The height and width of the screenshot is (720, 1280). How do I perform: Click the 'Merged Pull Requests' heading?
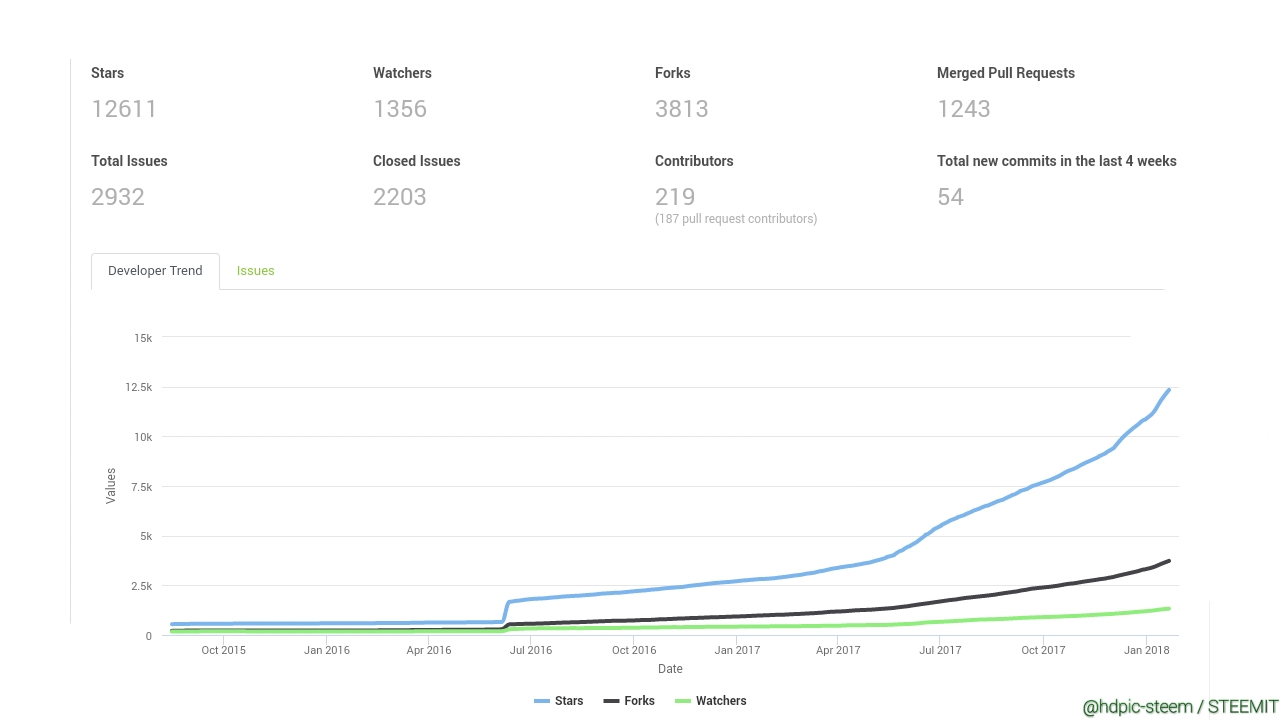[x=1006, y=73]
